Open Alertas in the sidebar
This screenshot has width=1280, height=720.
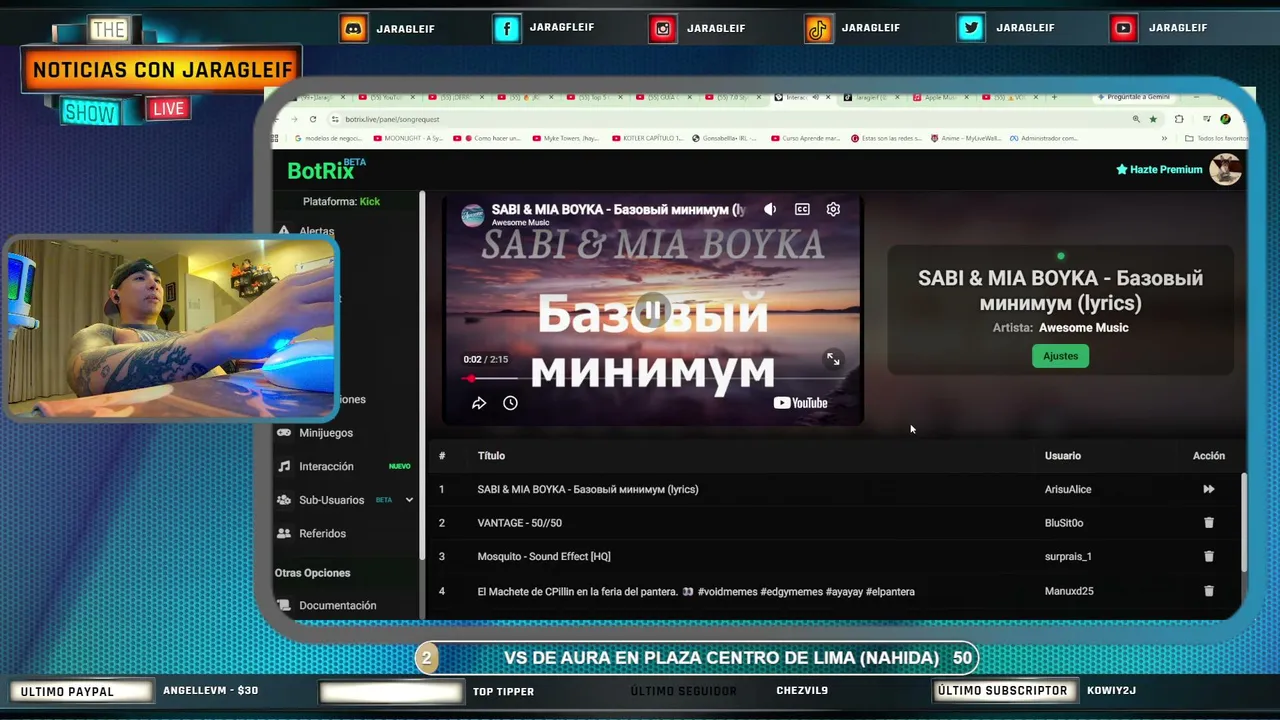[x=316, y=231]
